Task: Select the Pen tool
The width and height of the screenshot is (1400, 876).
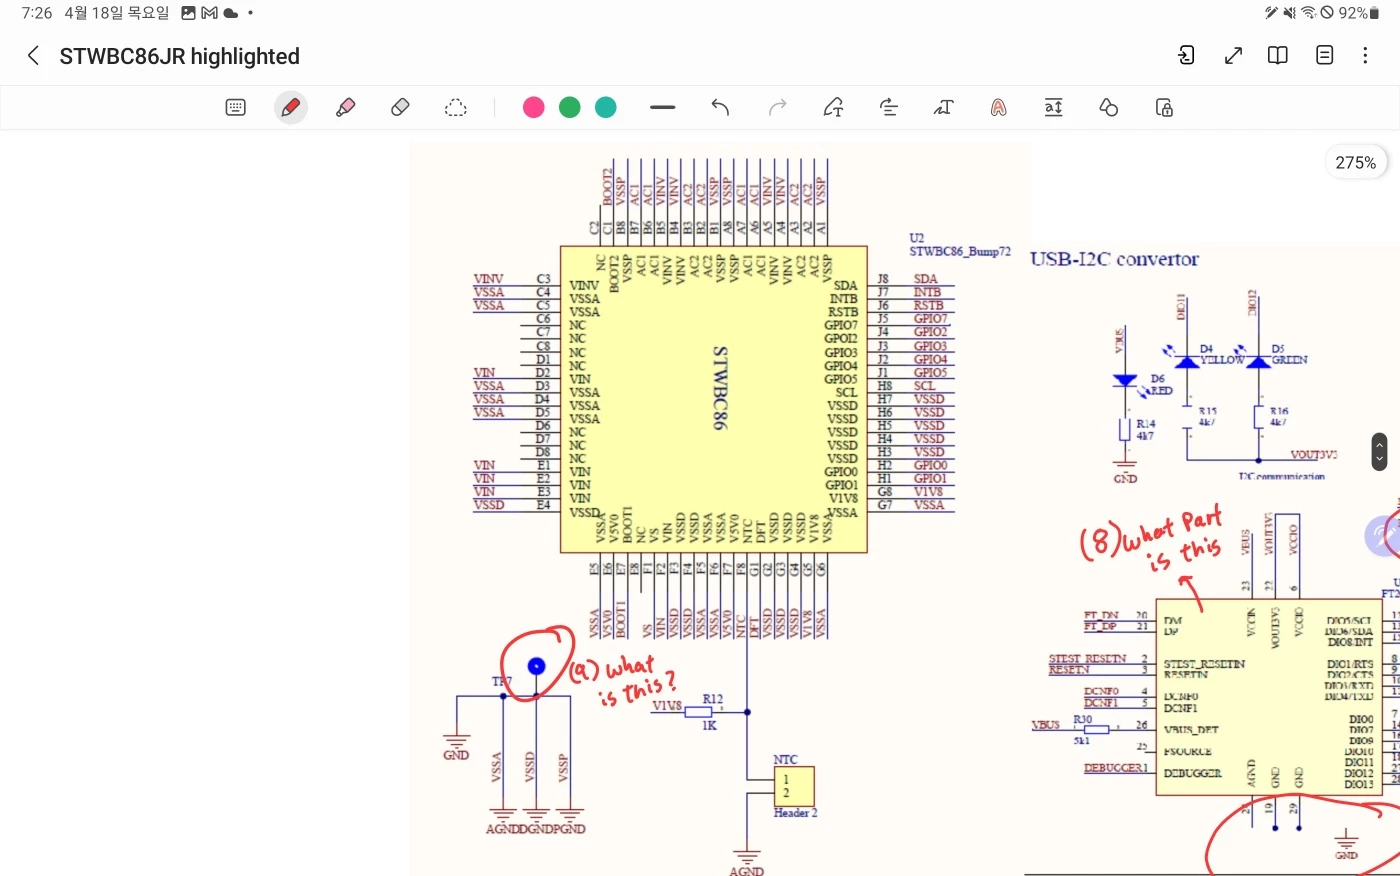Action: [x=291, y=107]
